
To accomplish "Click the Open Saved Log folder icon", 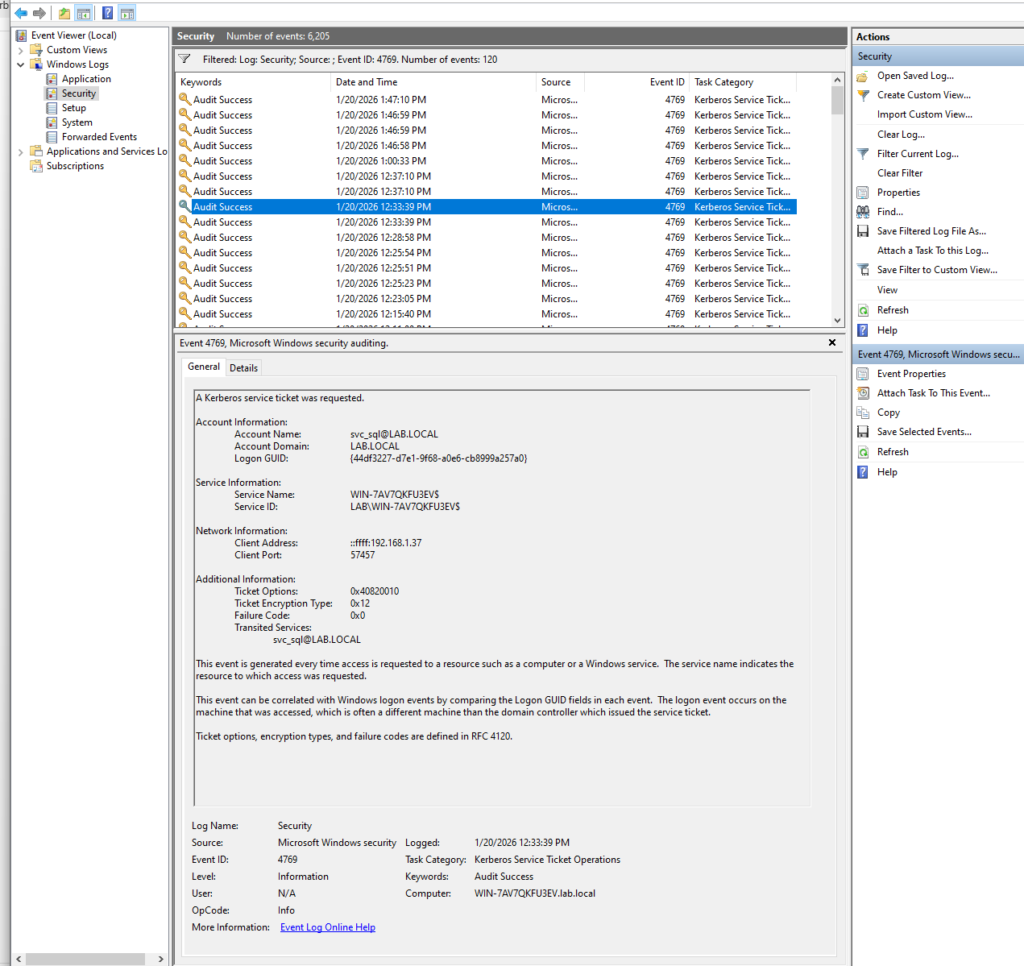I will (862, 76).
